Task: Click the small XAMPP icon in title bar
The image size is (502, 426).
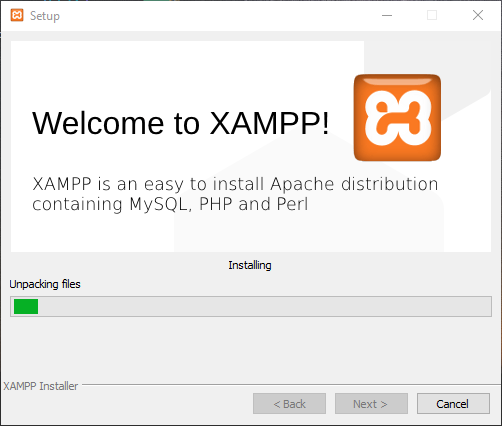Action: click(x=17, y=15)
